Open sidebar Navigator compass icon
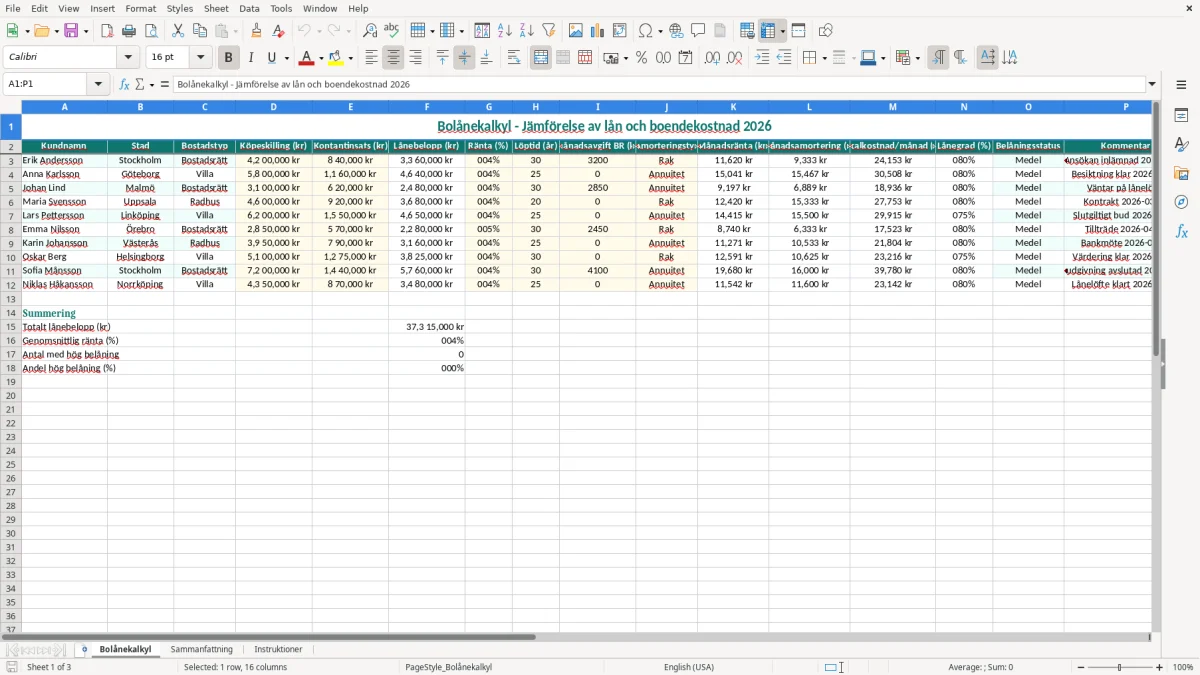Image resolution: width=1200 pixels, height=675 pixels. coord(1181,202)
